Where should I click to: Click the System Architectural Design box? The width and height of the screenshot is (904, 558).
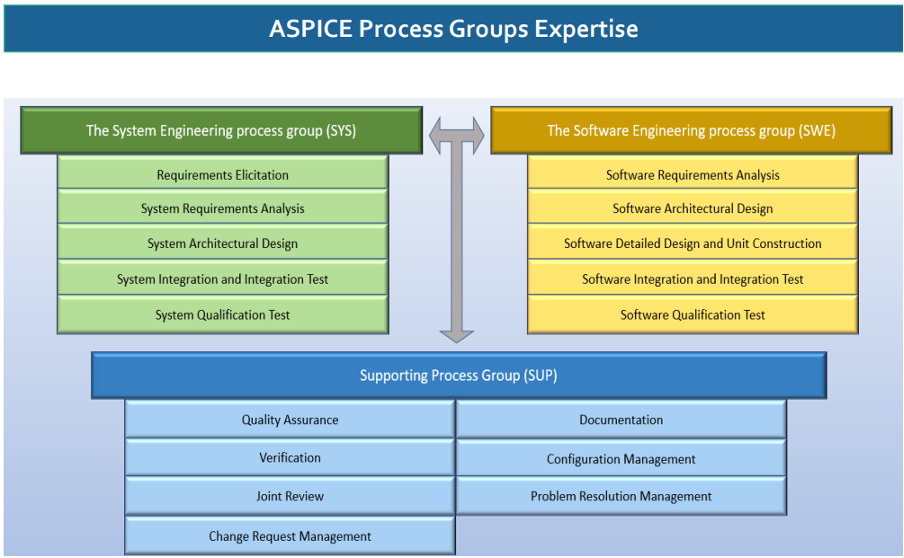coord(223,244)
